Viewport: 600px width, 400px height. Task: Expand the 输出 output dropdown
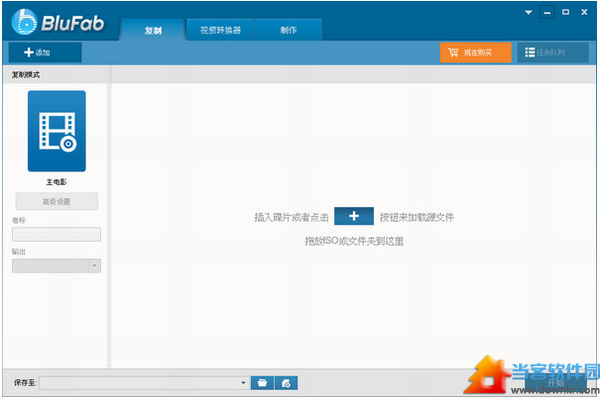(x=95, y=266)
